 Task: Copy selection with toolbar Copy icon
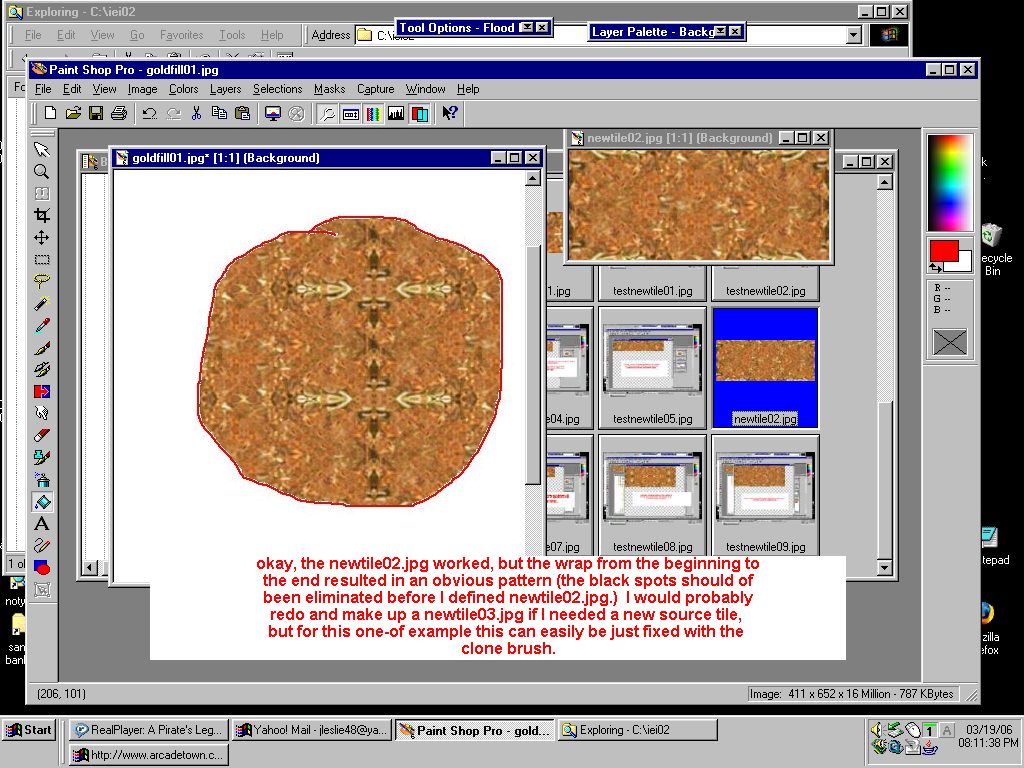[219, 114]
